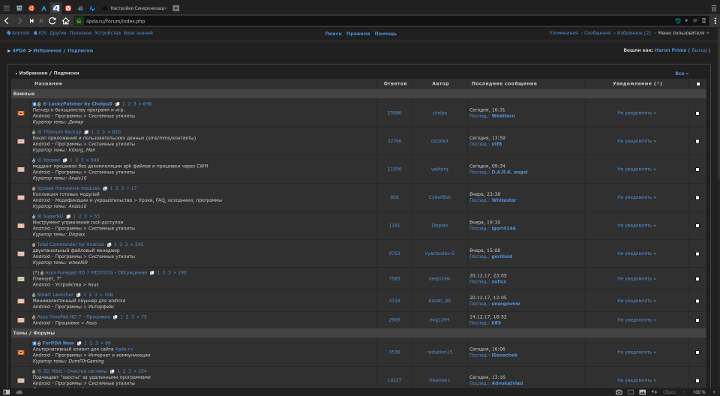
Task: Open notification dropdown for SuperSU row
Action: 636,225
